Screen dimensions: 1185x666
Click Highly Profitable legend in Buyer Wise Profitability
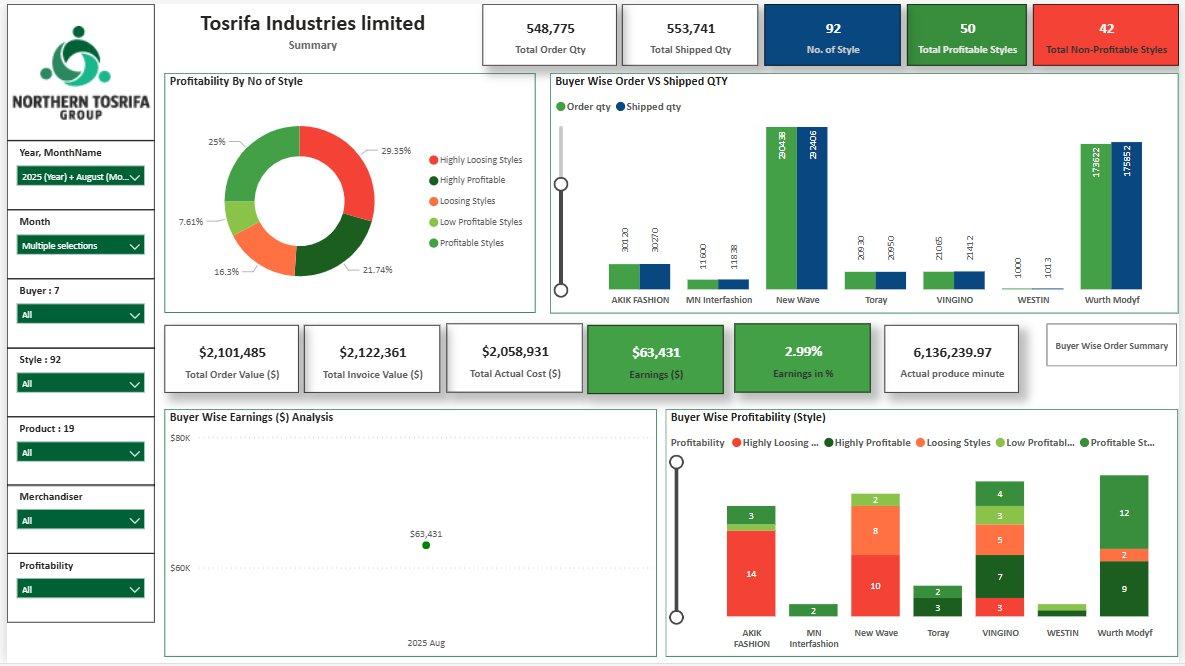pos(868,443)
